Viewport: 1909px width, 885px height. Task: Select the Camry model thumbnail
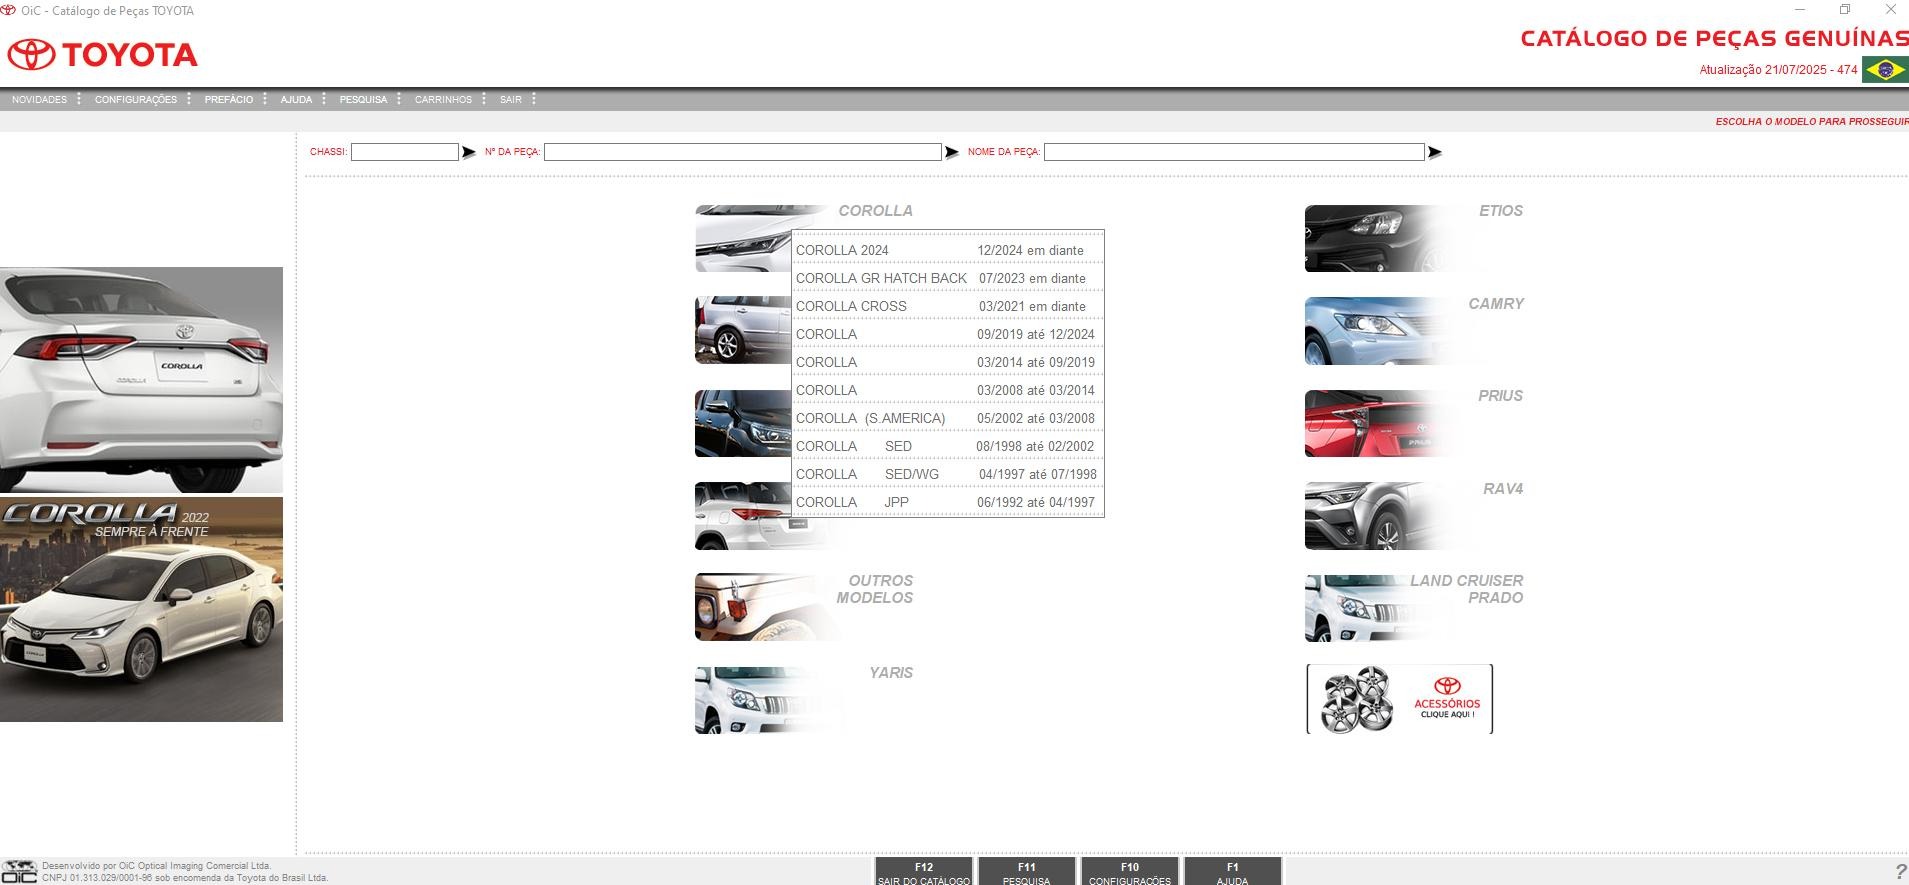click(x=1374, y=331)
